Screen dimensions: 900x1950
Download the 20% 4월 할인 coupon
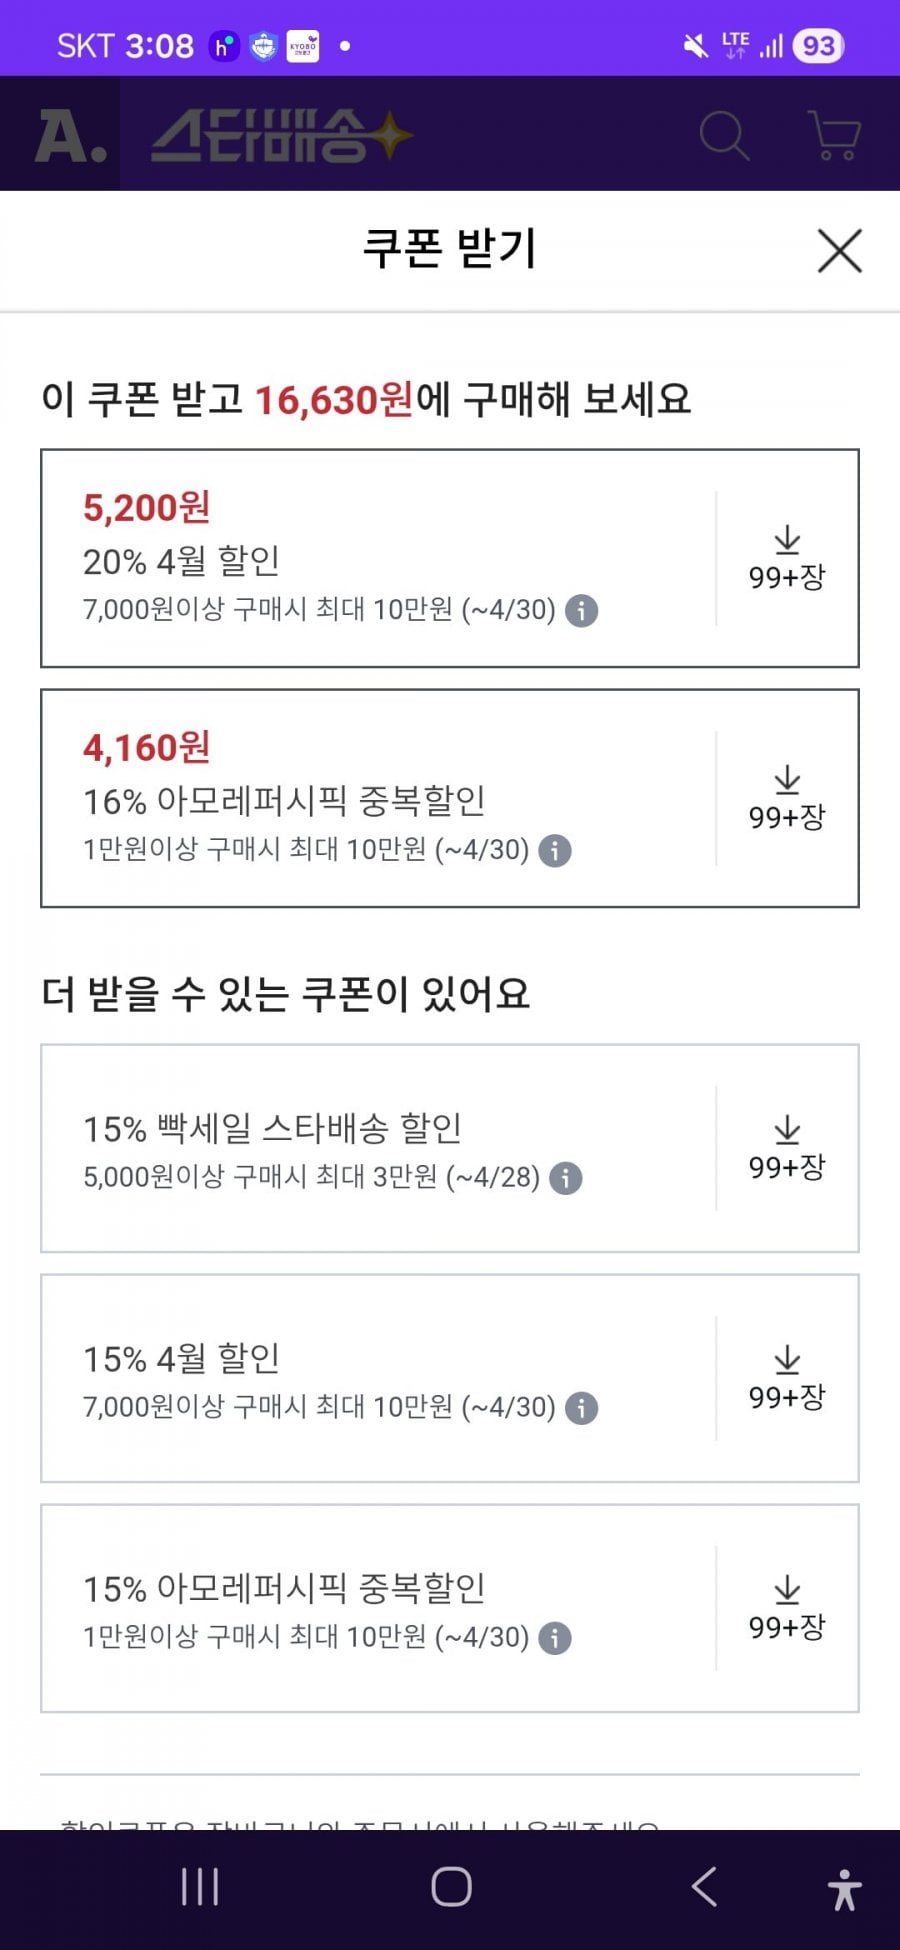pyautogui.click(x=787, y=558)
